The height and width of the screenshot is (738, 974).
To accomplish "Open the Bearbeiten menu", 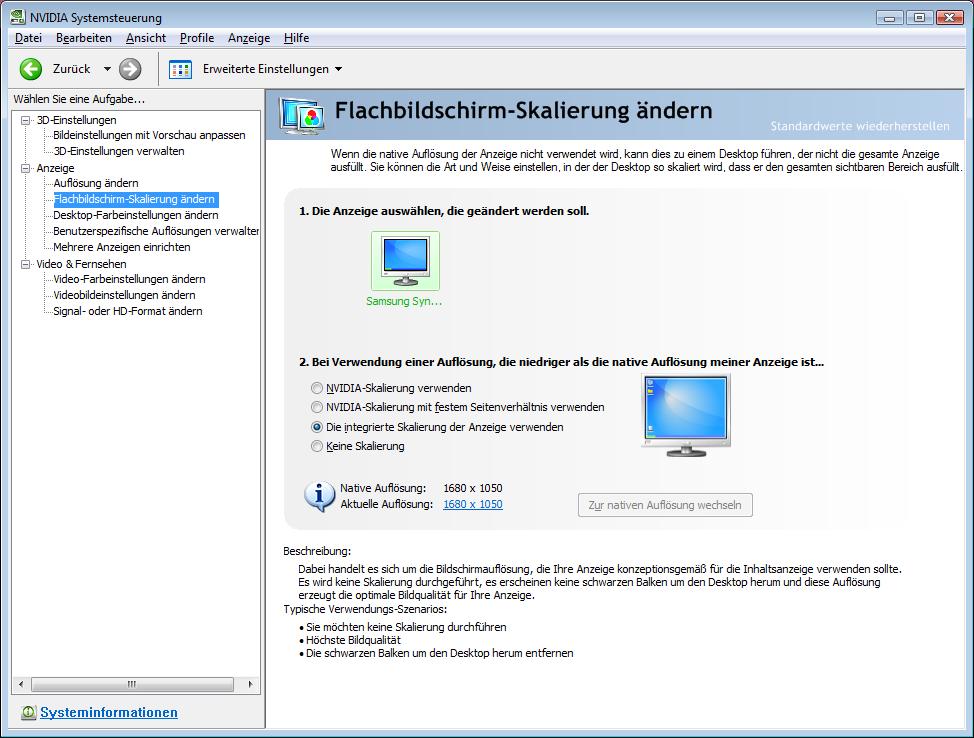I will point(84,38).
